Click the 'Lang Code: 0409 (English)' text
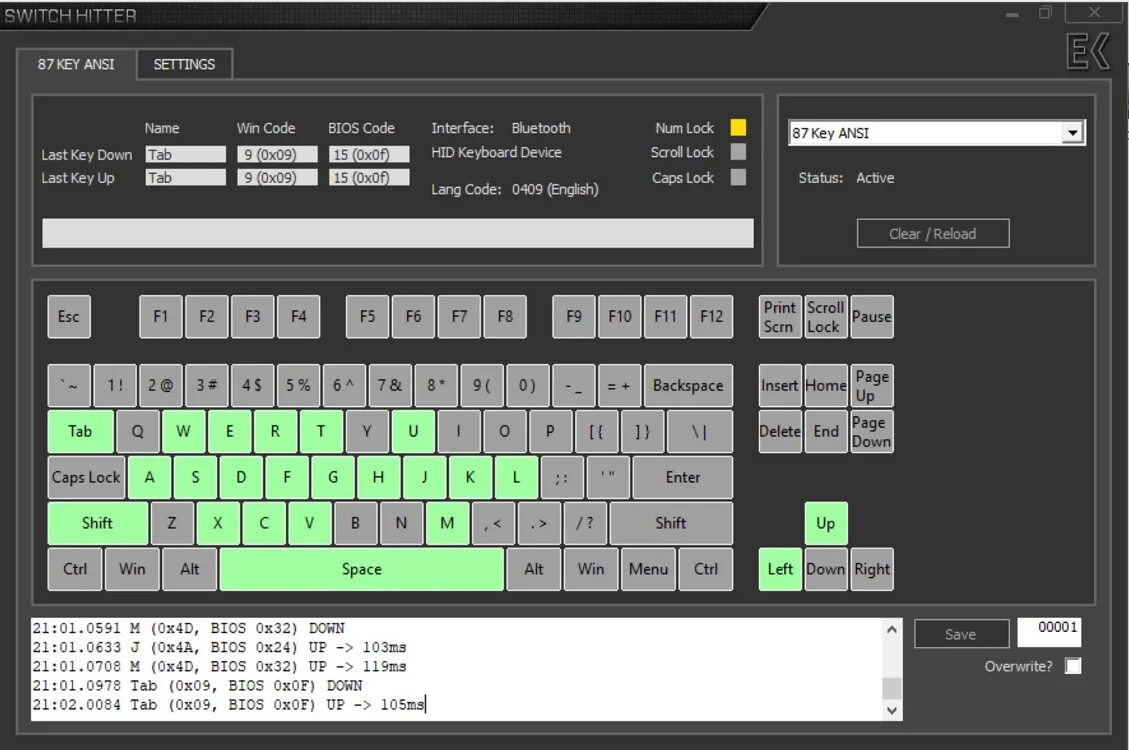 (x=515, y=189)
